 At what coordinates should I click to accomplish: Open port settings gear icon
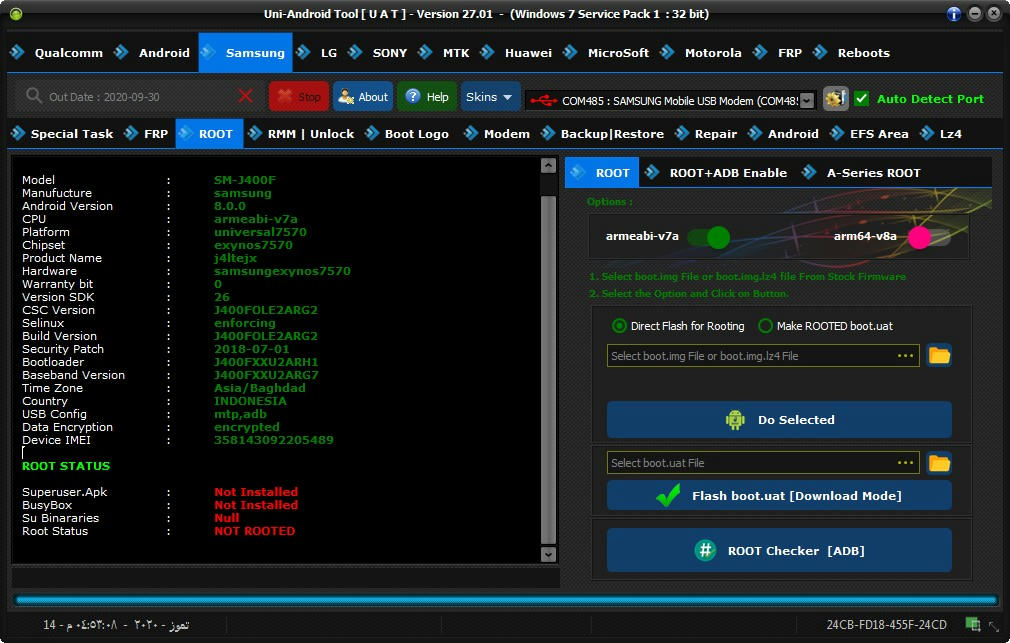[835, 99]
